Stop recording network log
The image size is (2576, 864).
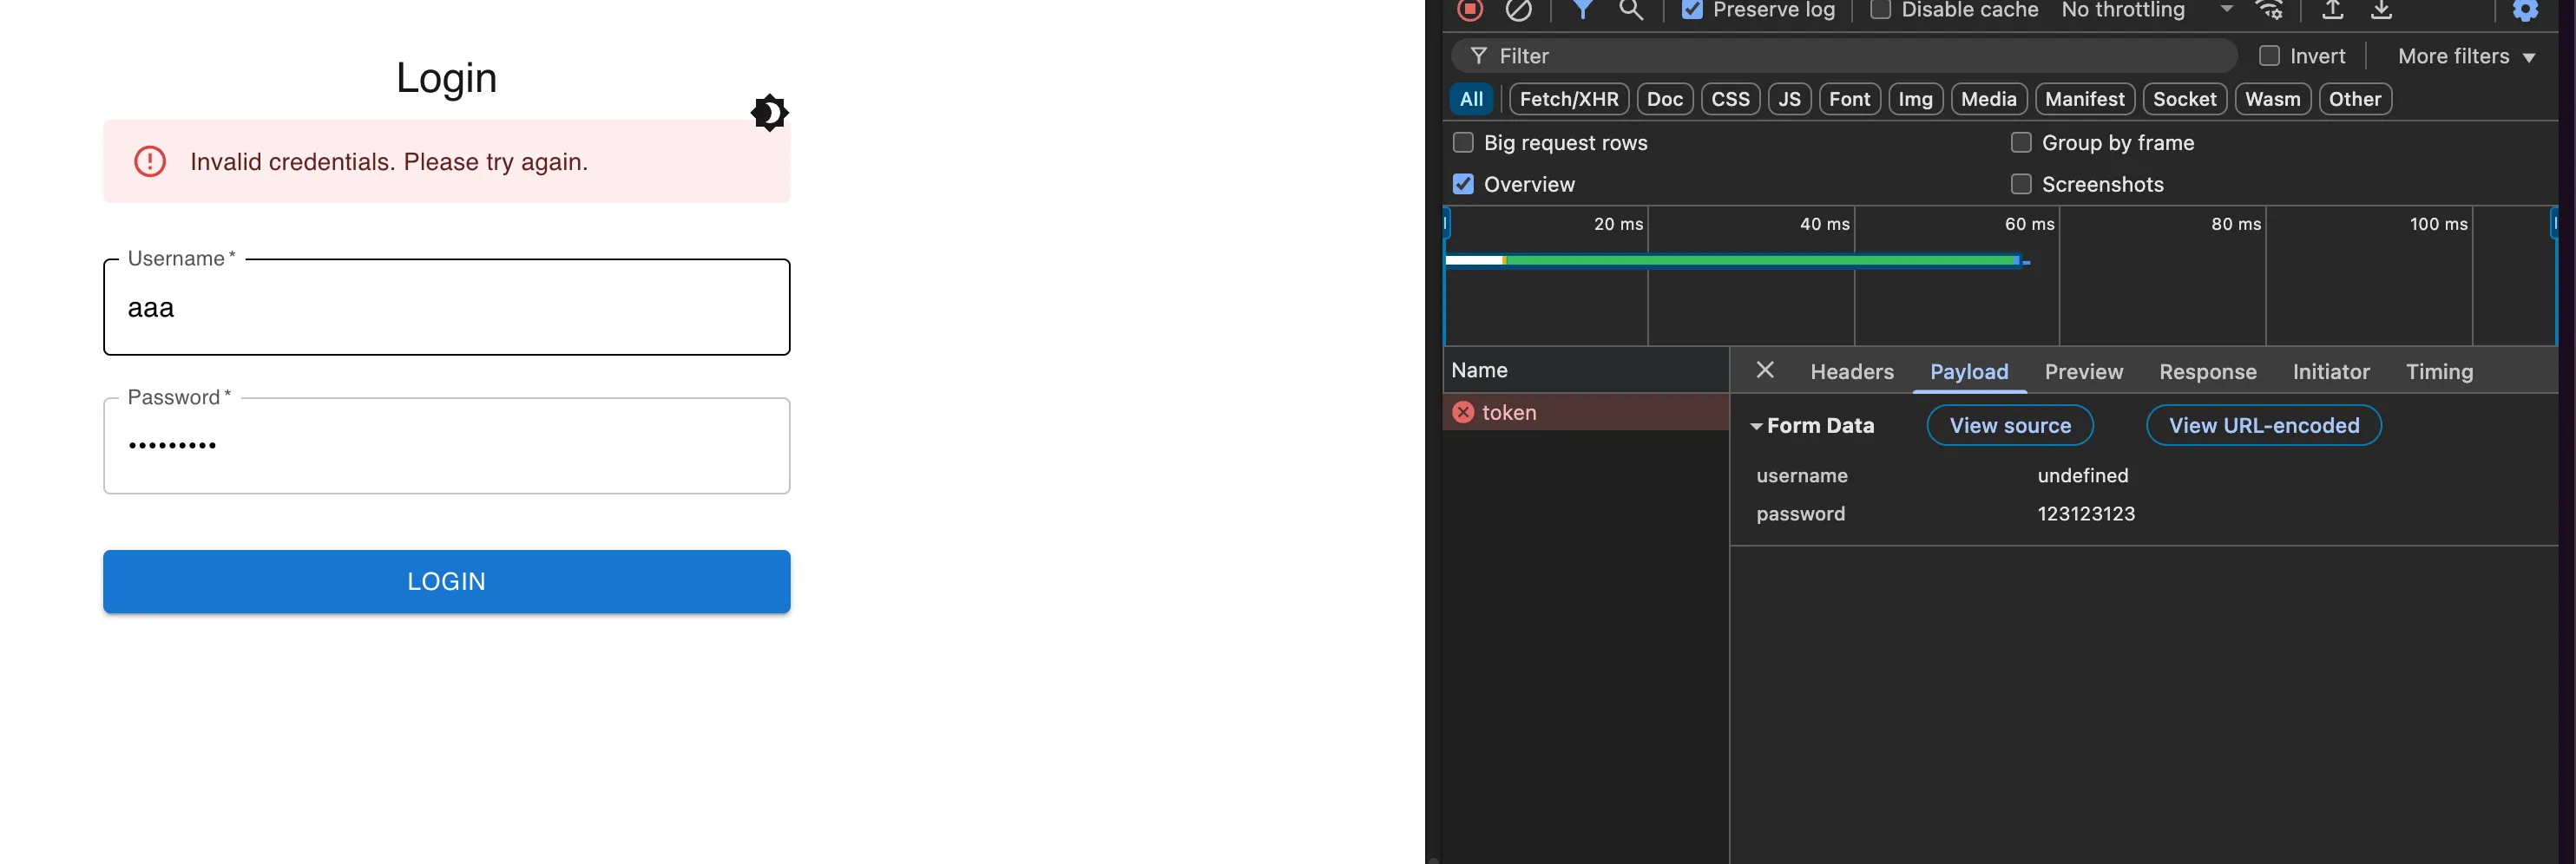[x=1469, y=10]
